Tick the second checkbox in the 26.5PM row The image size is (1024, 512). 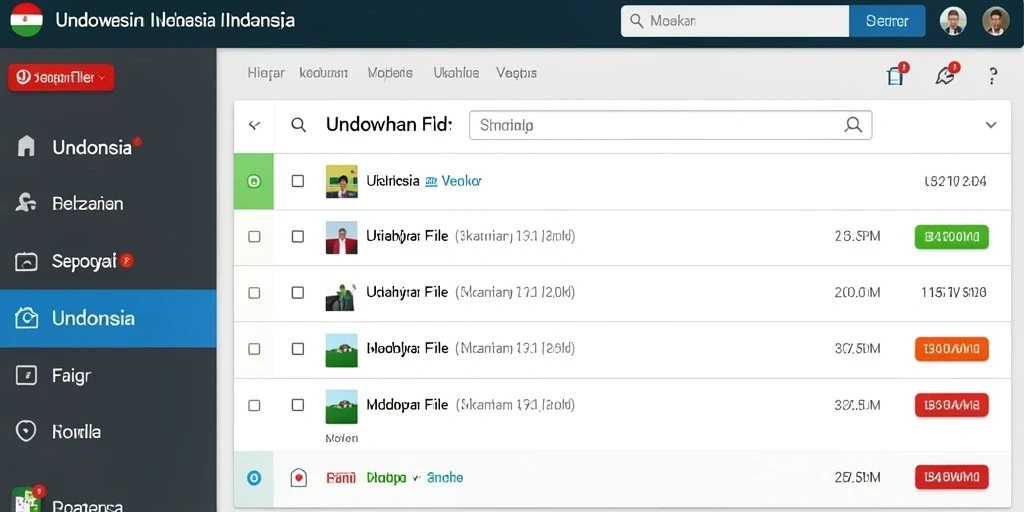pyautogui.click(x=298, y=236)
